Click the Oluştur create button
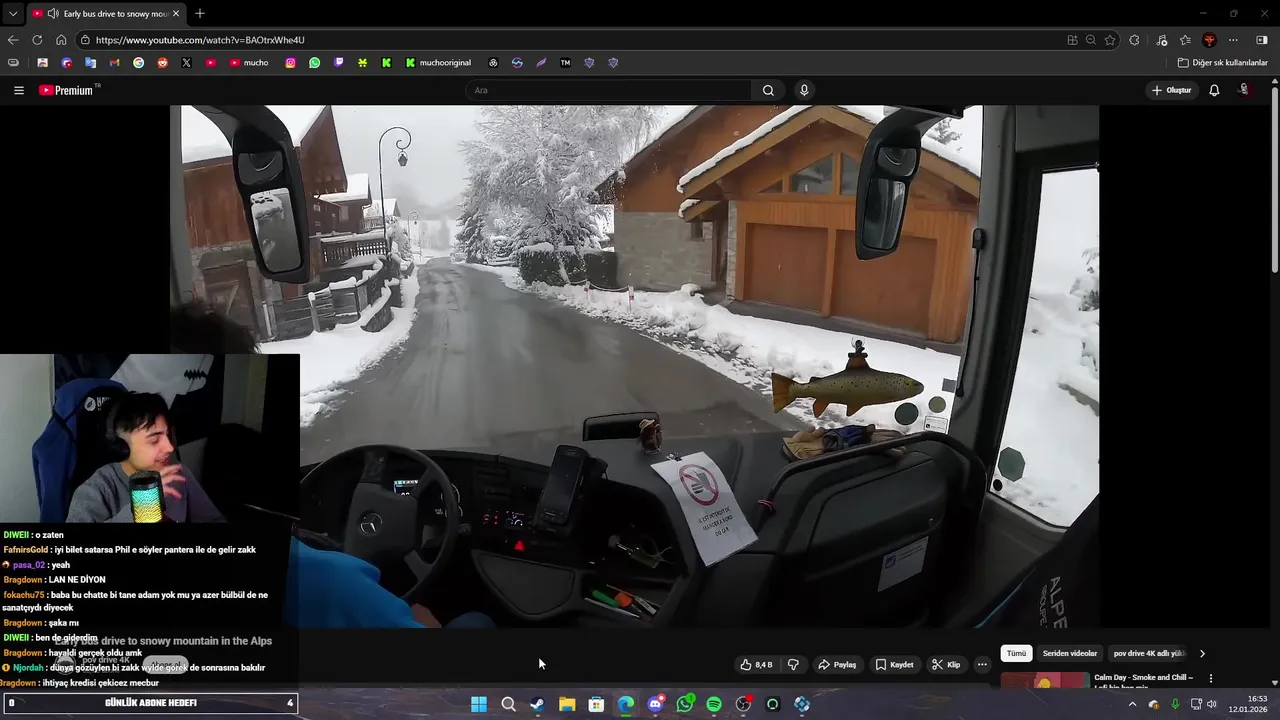Screen dimensions: 1280x720 pos(1171,90)
